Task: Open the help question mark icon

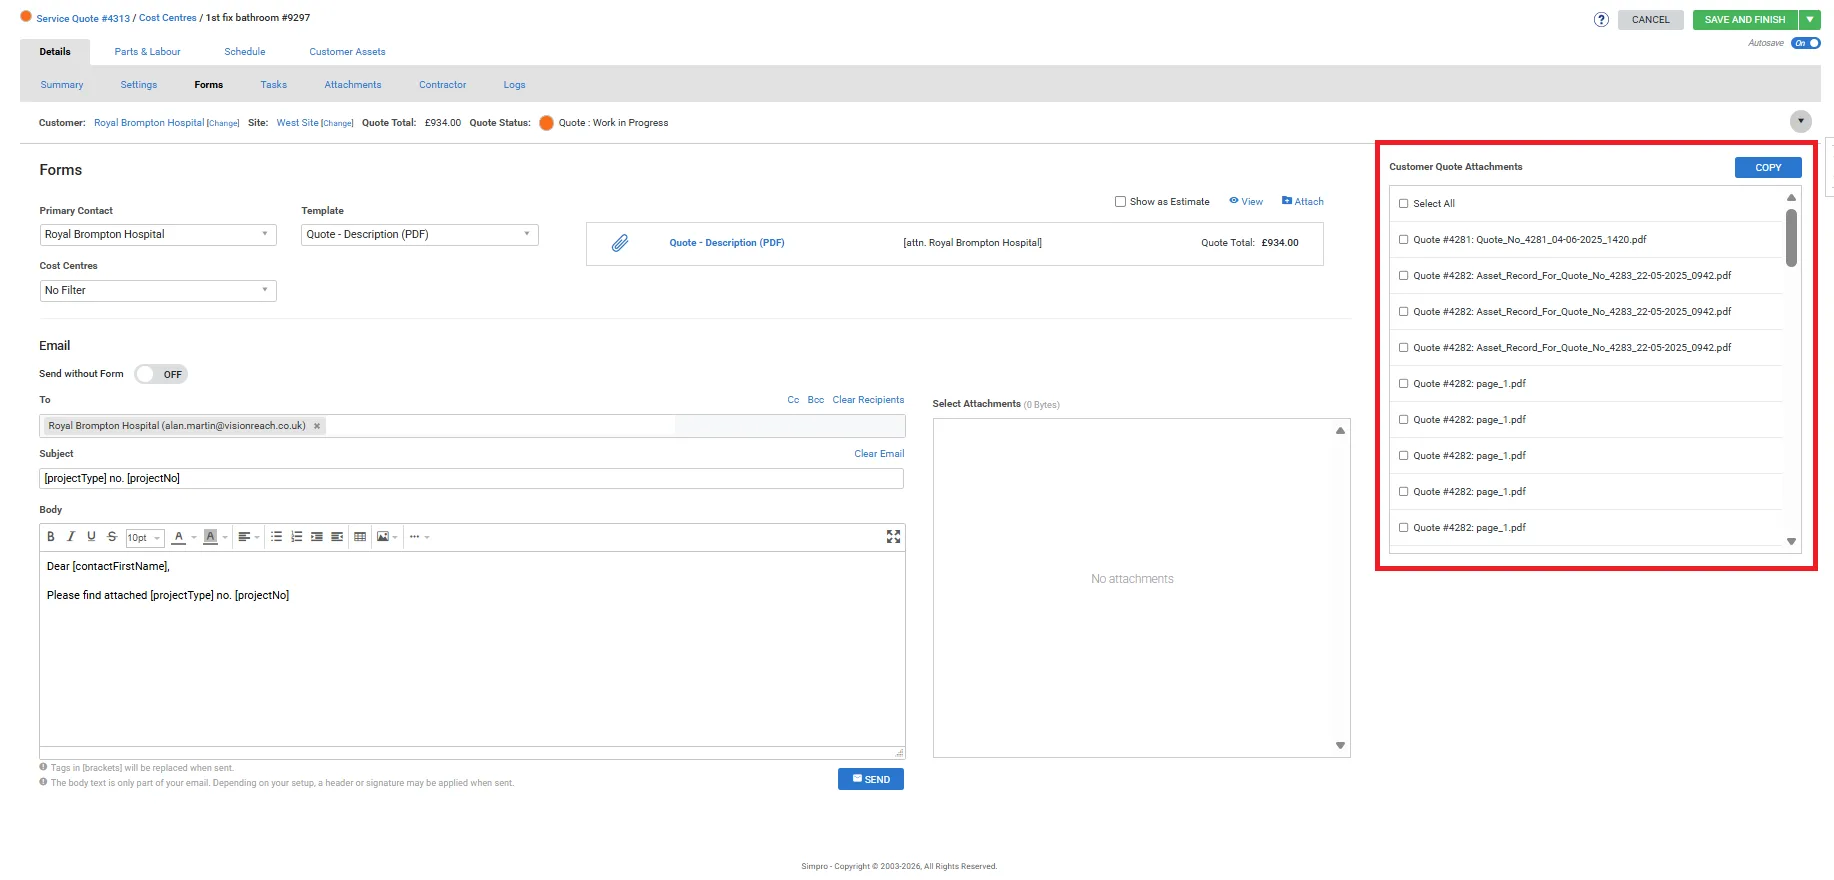Action: (1601, 19)
